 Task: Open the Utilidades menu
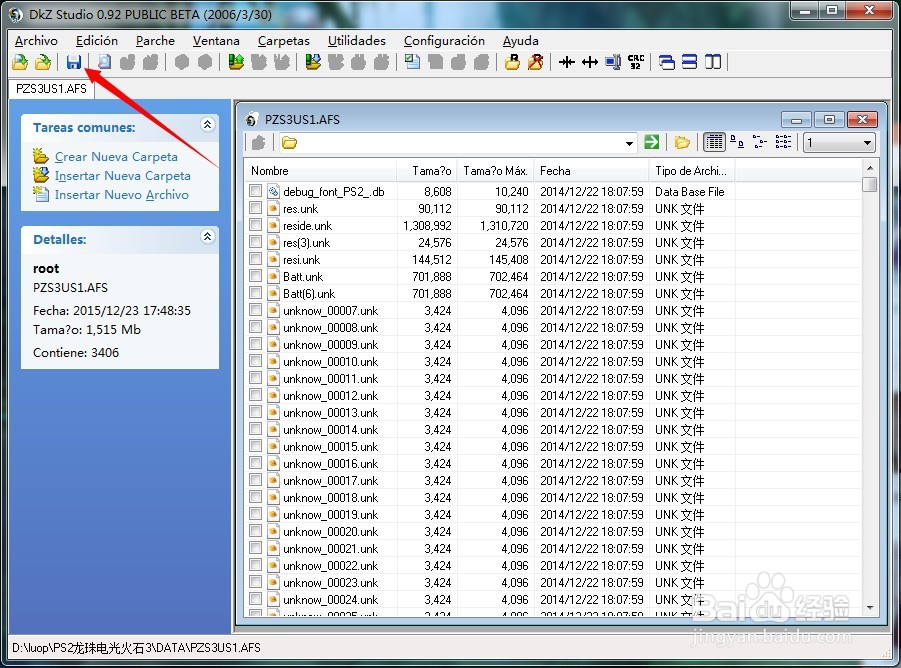tap(356, 41)
